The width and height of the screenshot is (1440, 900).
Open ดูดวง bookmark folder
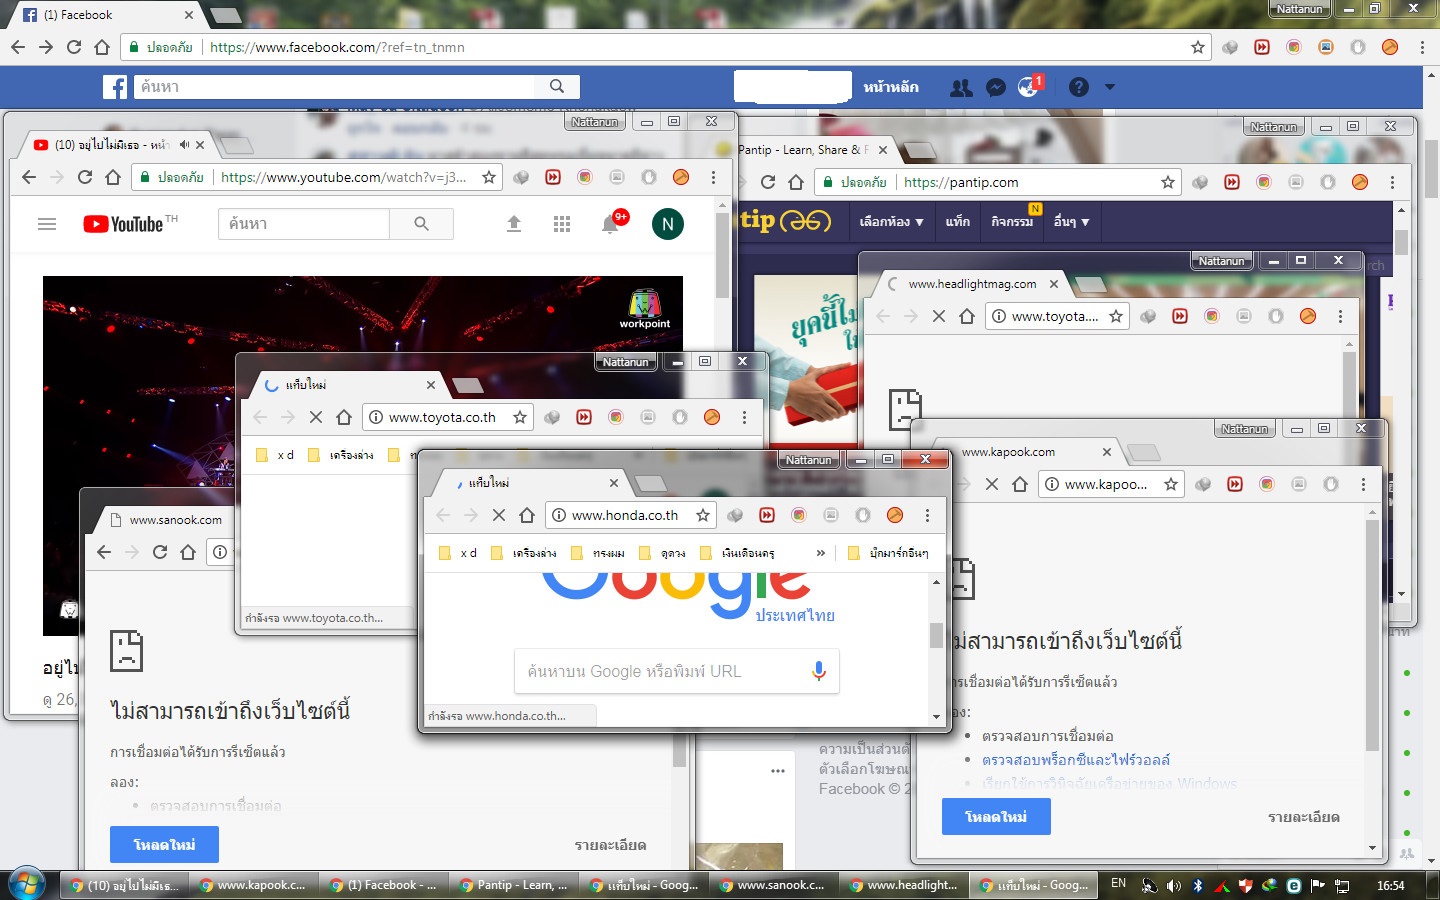point(663,553)
